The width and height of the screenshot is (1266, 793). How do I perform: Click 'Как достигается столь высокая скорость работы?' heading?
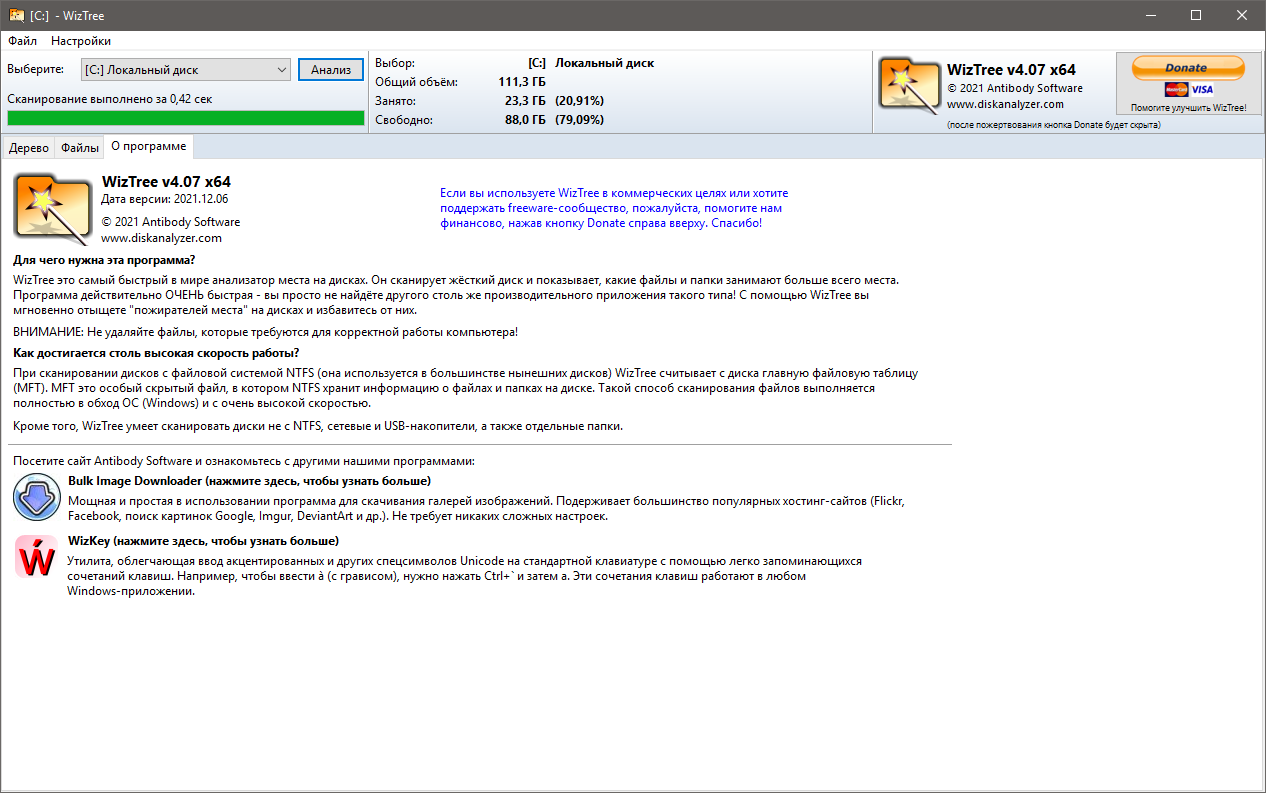point(156,353)
